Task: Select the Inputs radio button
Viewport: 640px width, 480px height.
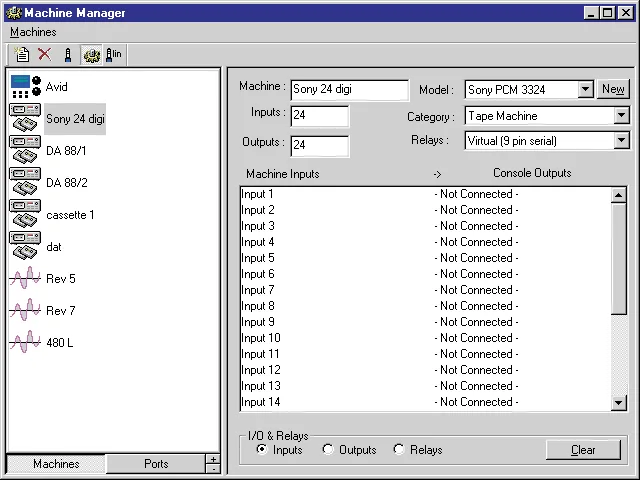Action: pos(262,449)
